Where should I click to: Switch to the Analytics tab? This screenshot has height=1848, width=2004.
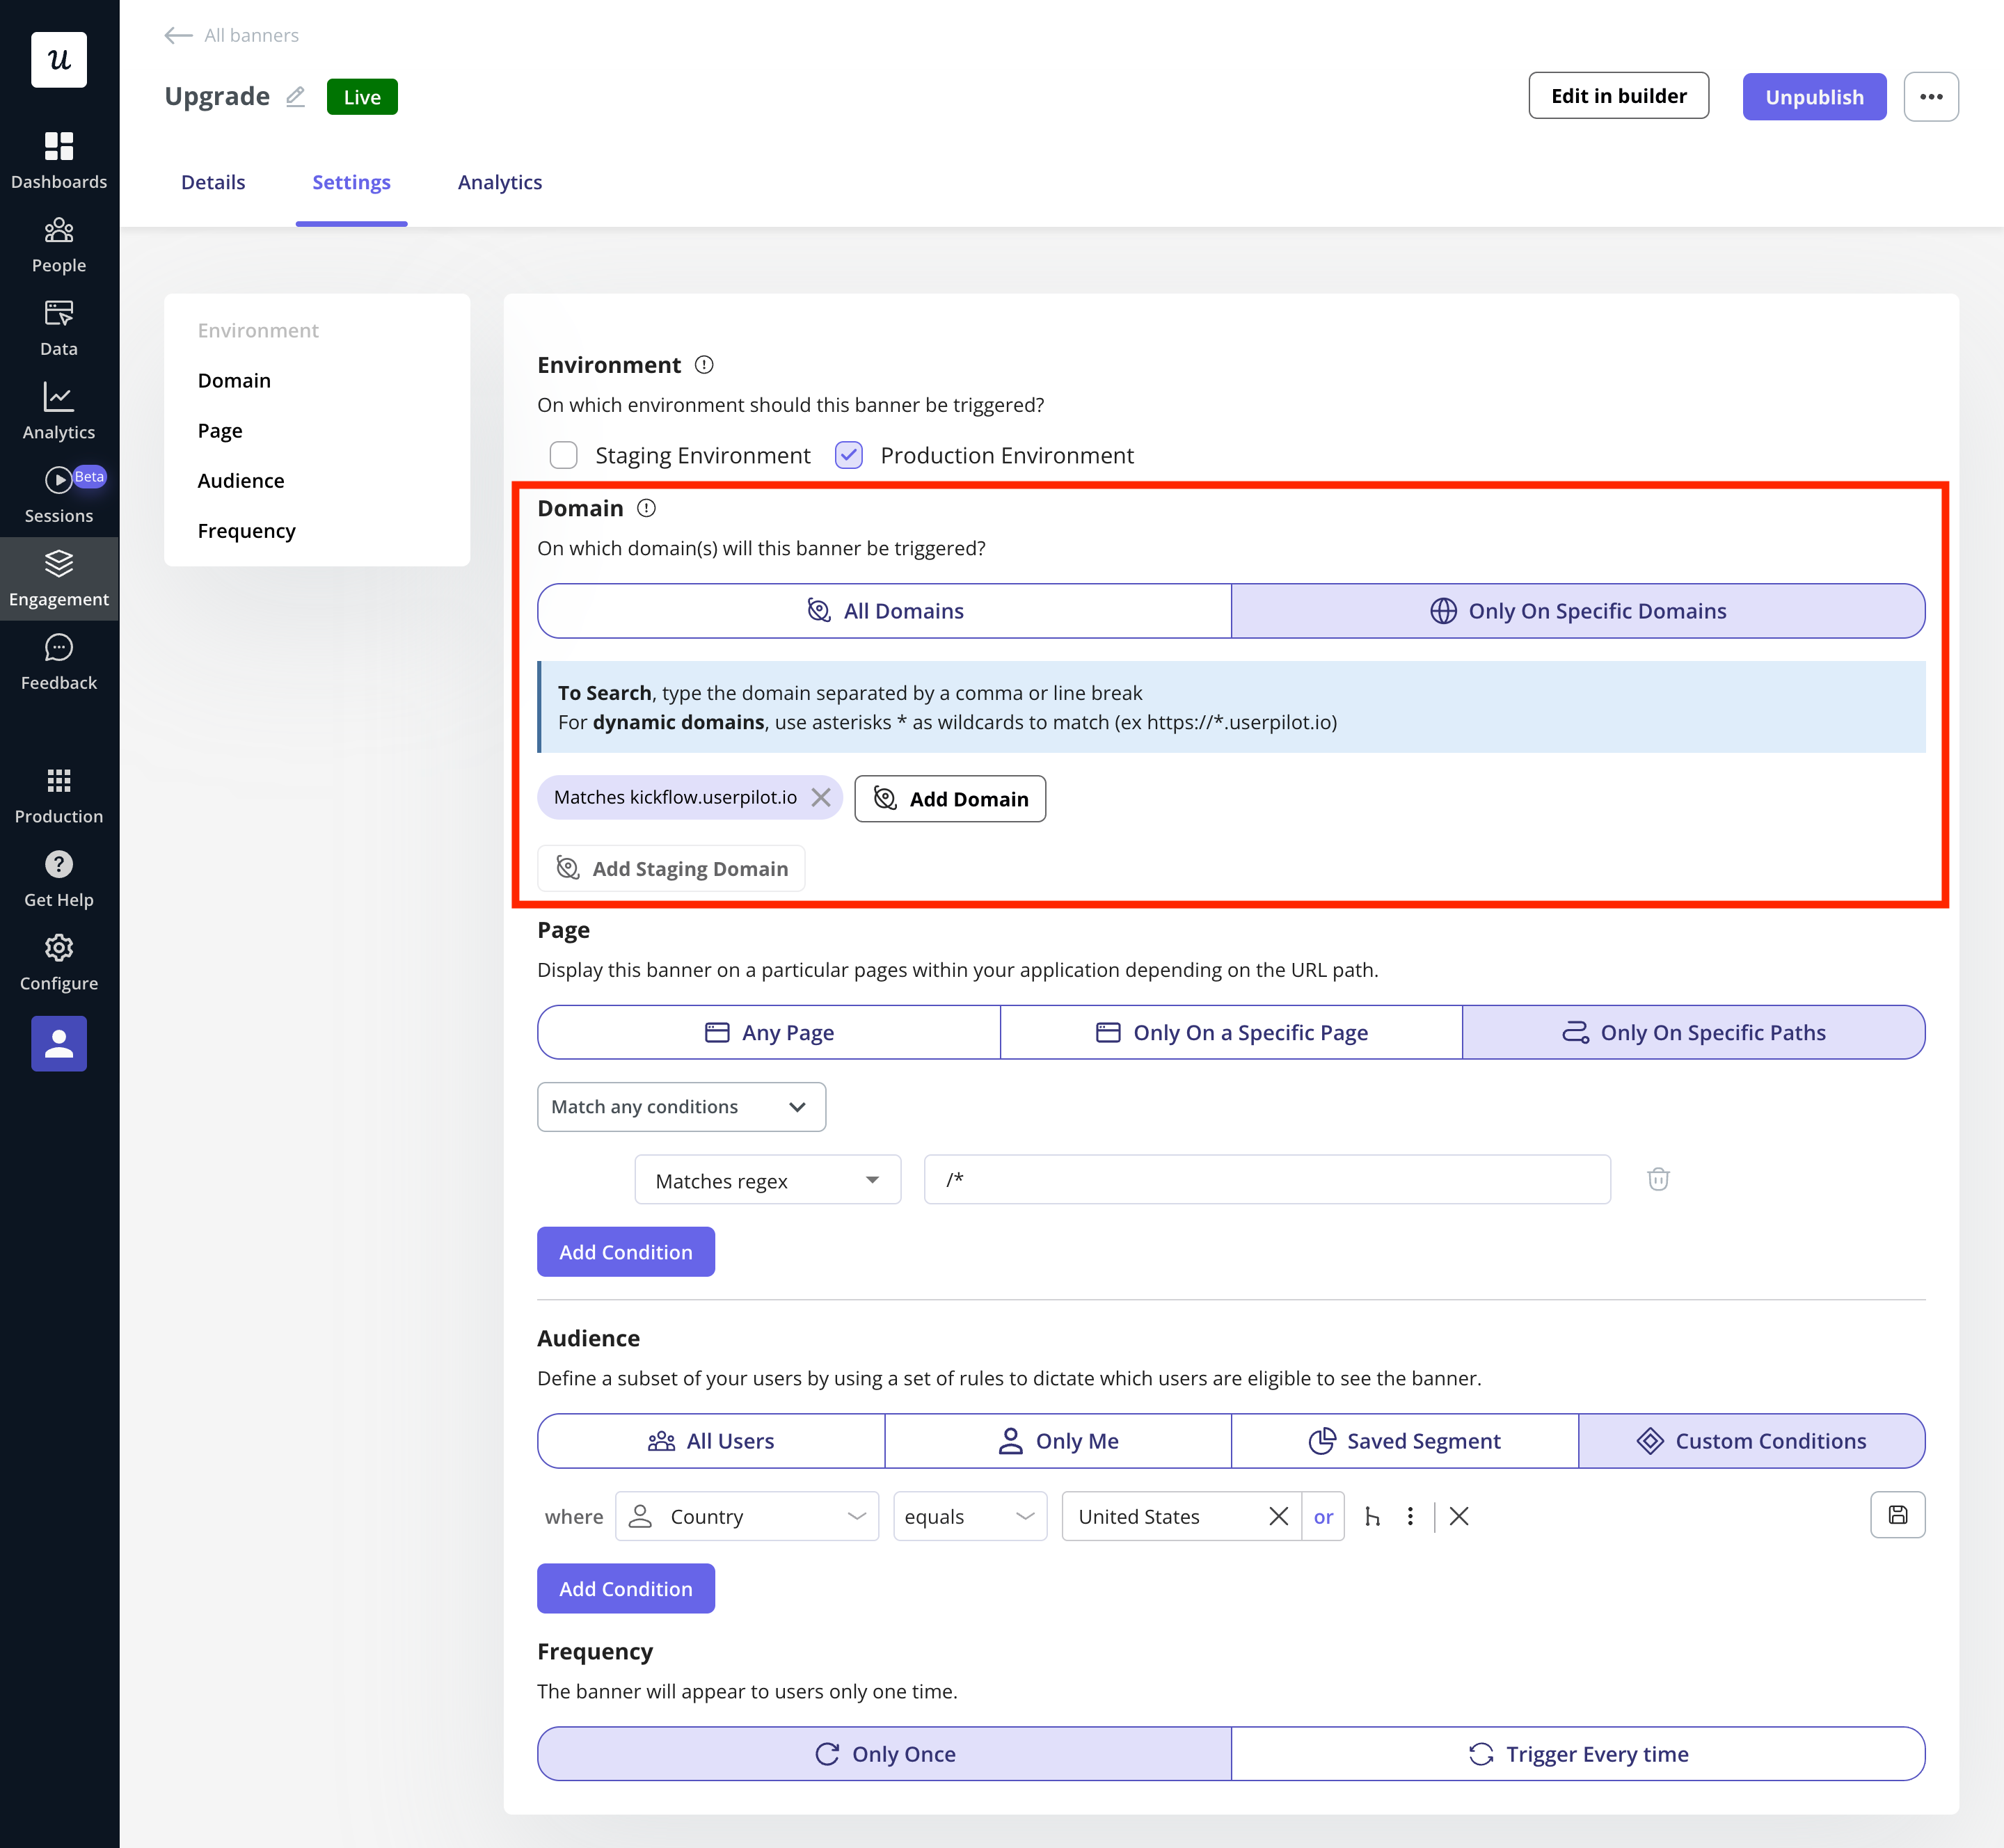point(500,182)
